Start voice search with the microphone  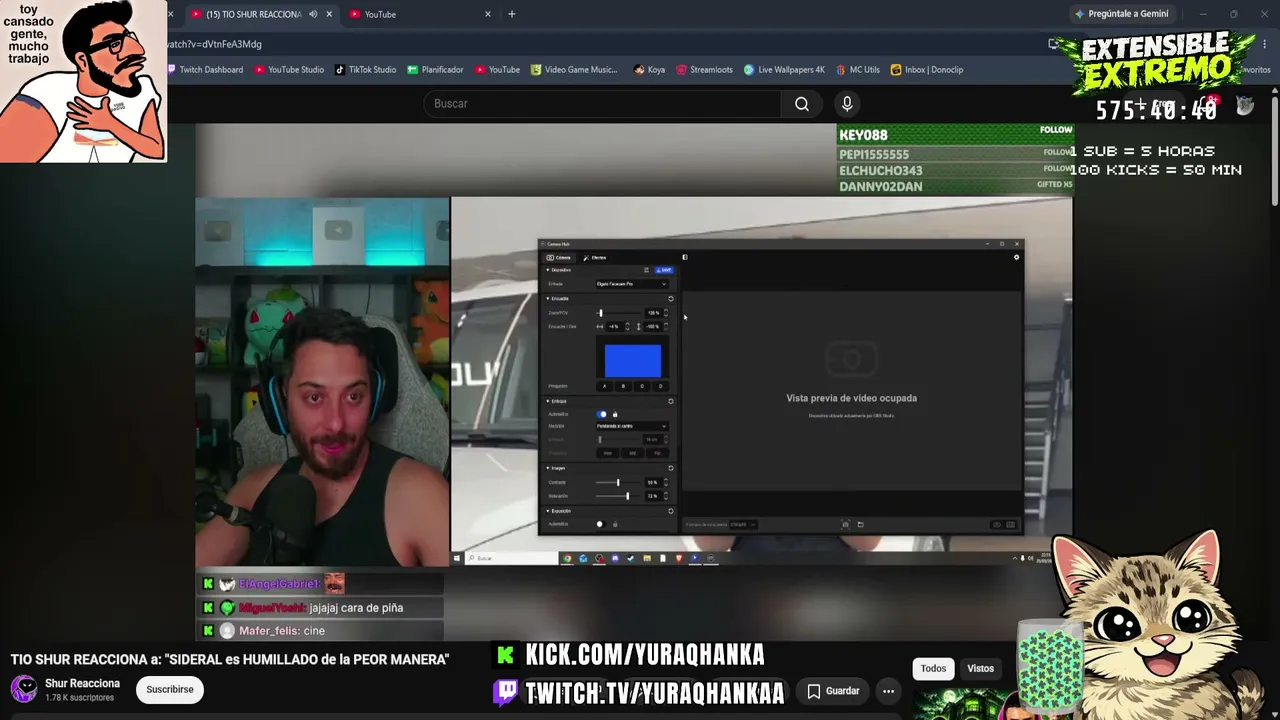click(847, 104)
